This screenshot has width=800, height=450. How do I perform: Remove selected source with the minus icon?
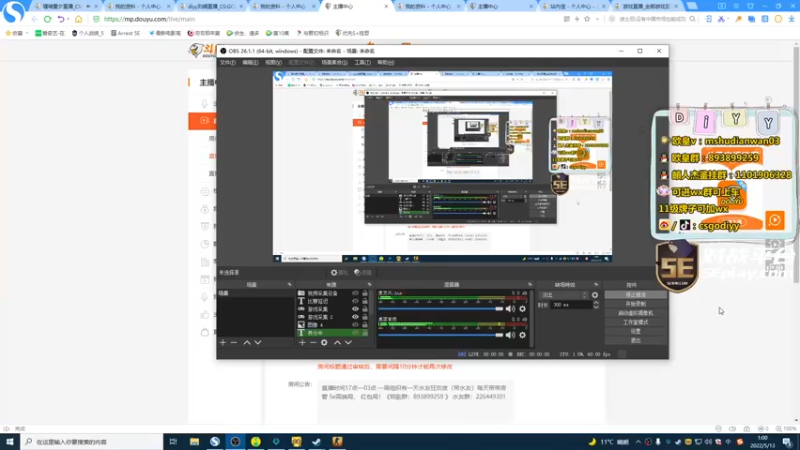(313, 342)
